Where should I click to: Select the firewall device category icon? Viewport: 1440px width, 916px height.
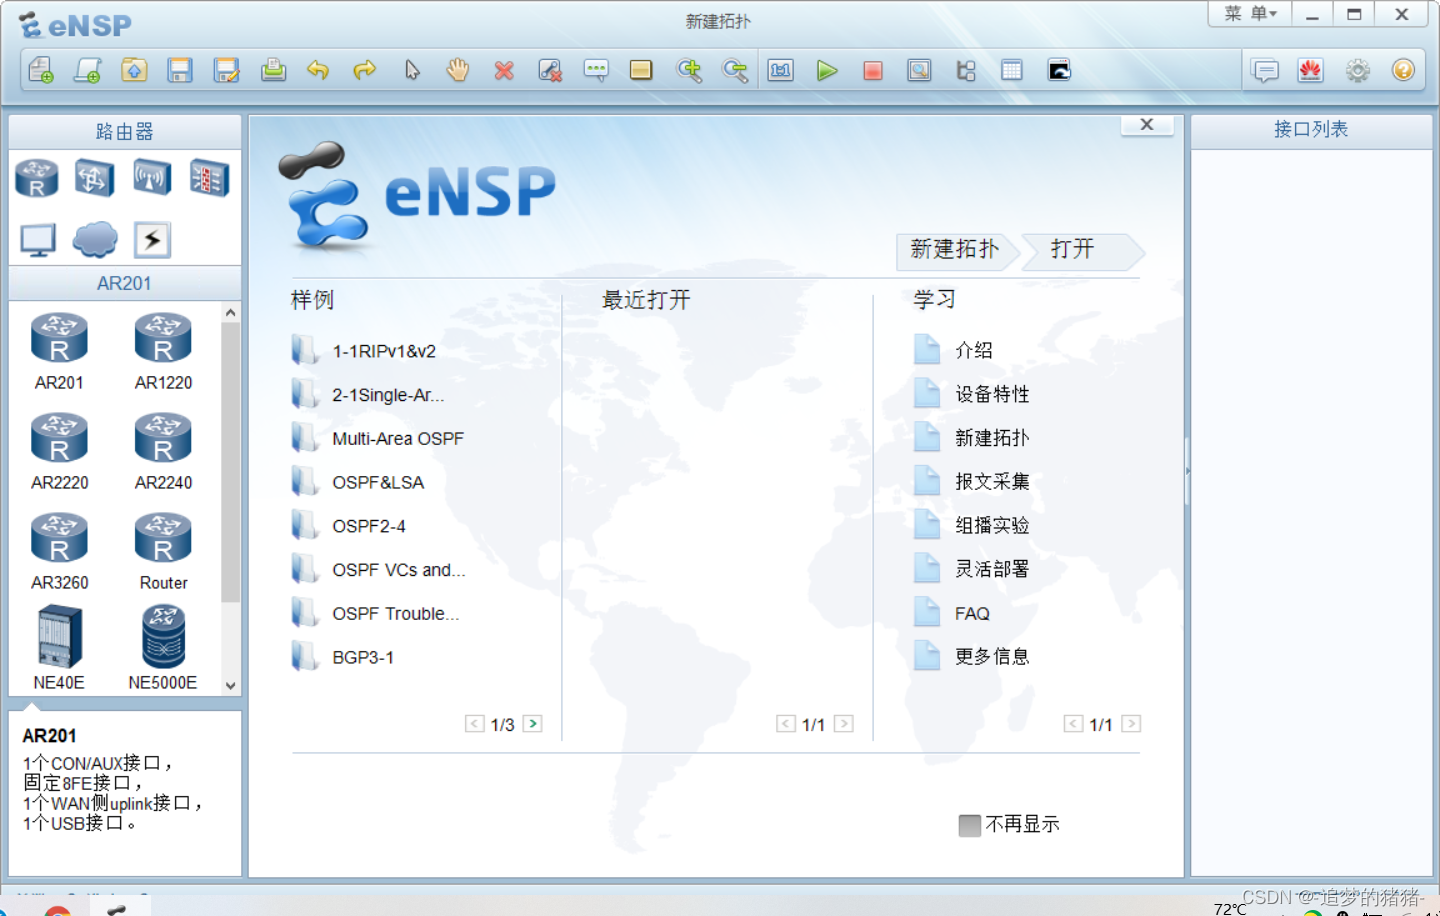pyautogui.click(x=209, y=179)
